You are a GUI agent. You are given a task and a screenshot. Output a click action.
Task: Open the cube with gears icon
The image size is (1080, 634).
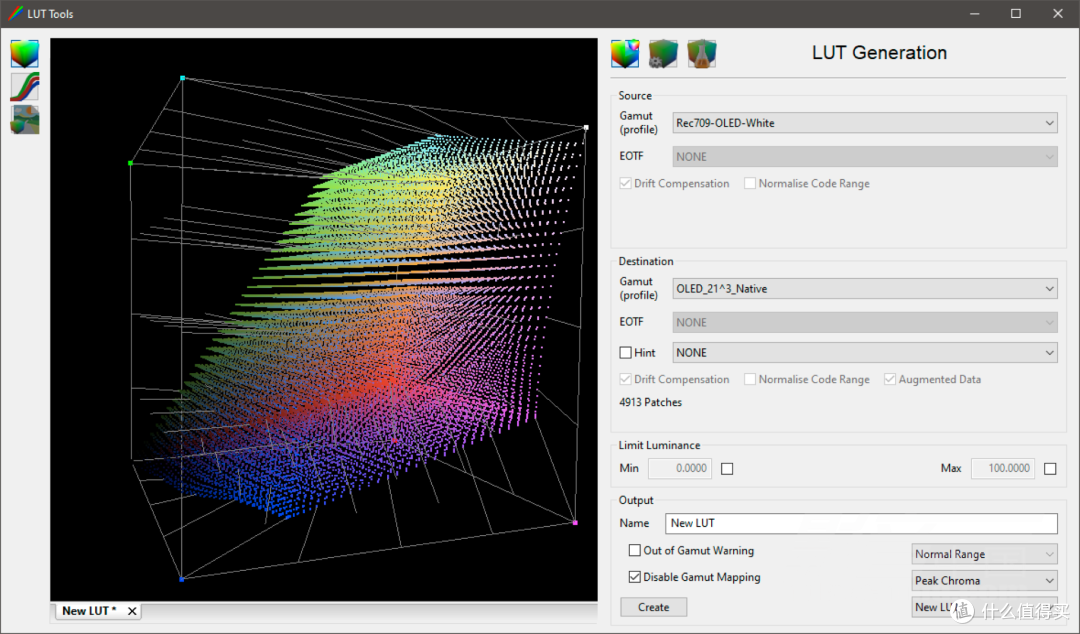point(663,54)
